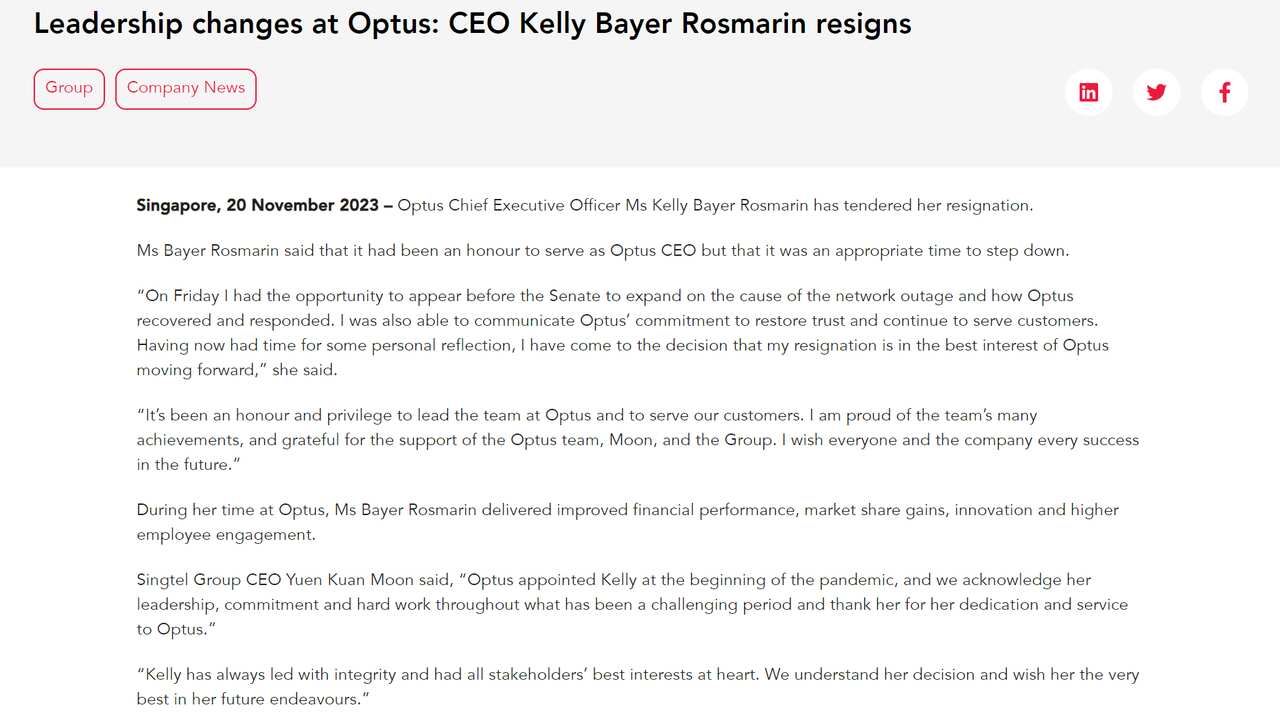Select the Company News category label
Screen dimensions: 1280x725
point(185,88)
